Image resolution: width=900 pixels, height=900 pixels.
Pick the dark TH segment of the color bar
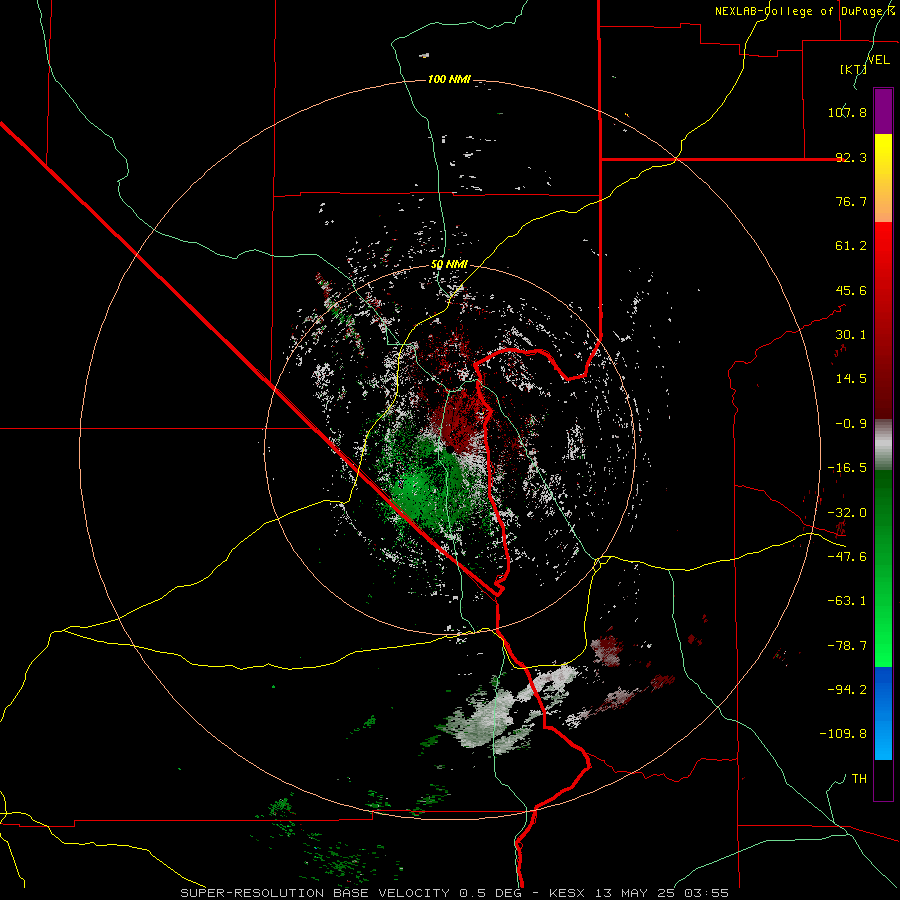883,779
